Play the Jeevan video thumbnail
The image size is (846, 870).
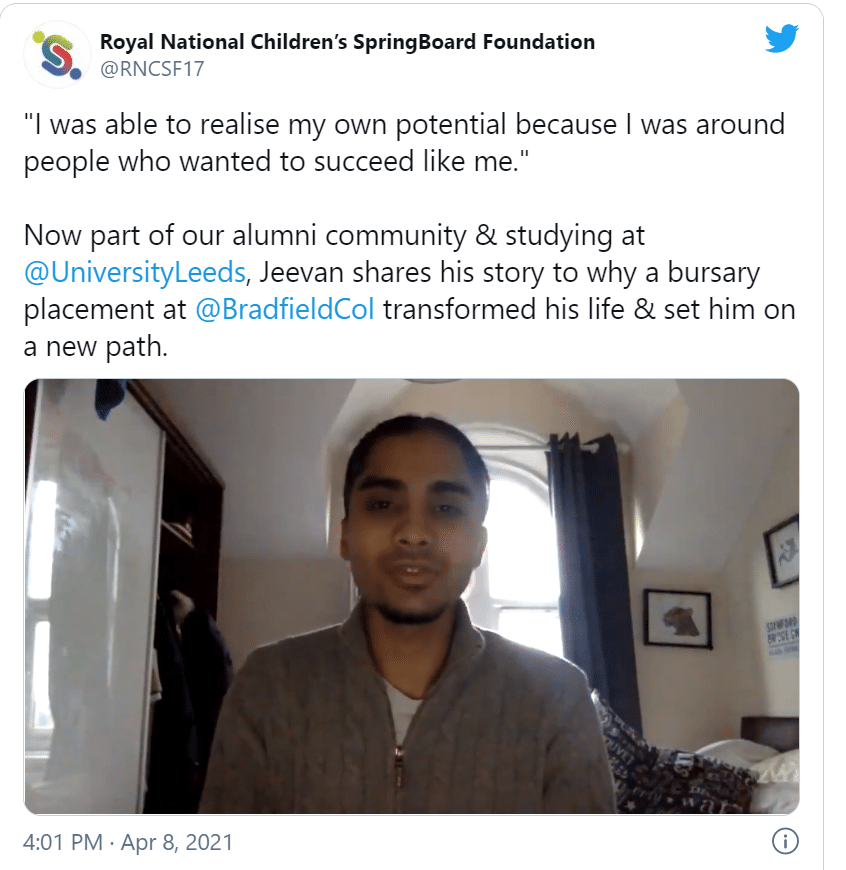(x=411, y=596)
